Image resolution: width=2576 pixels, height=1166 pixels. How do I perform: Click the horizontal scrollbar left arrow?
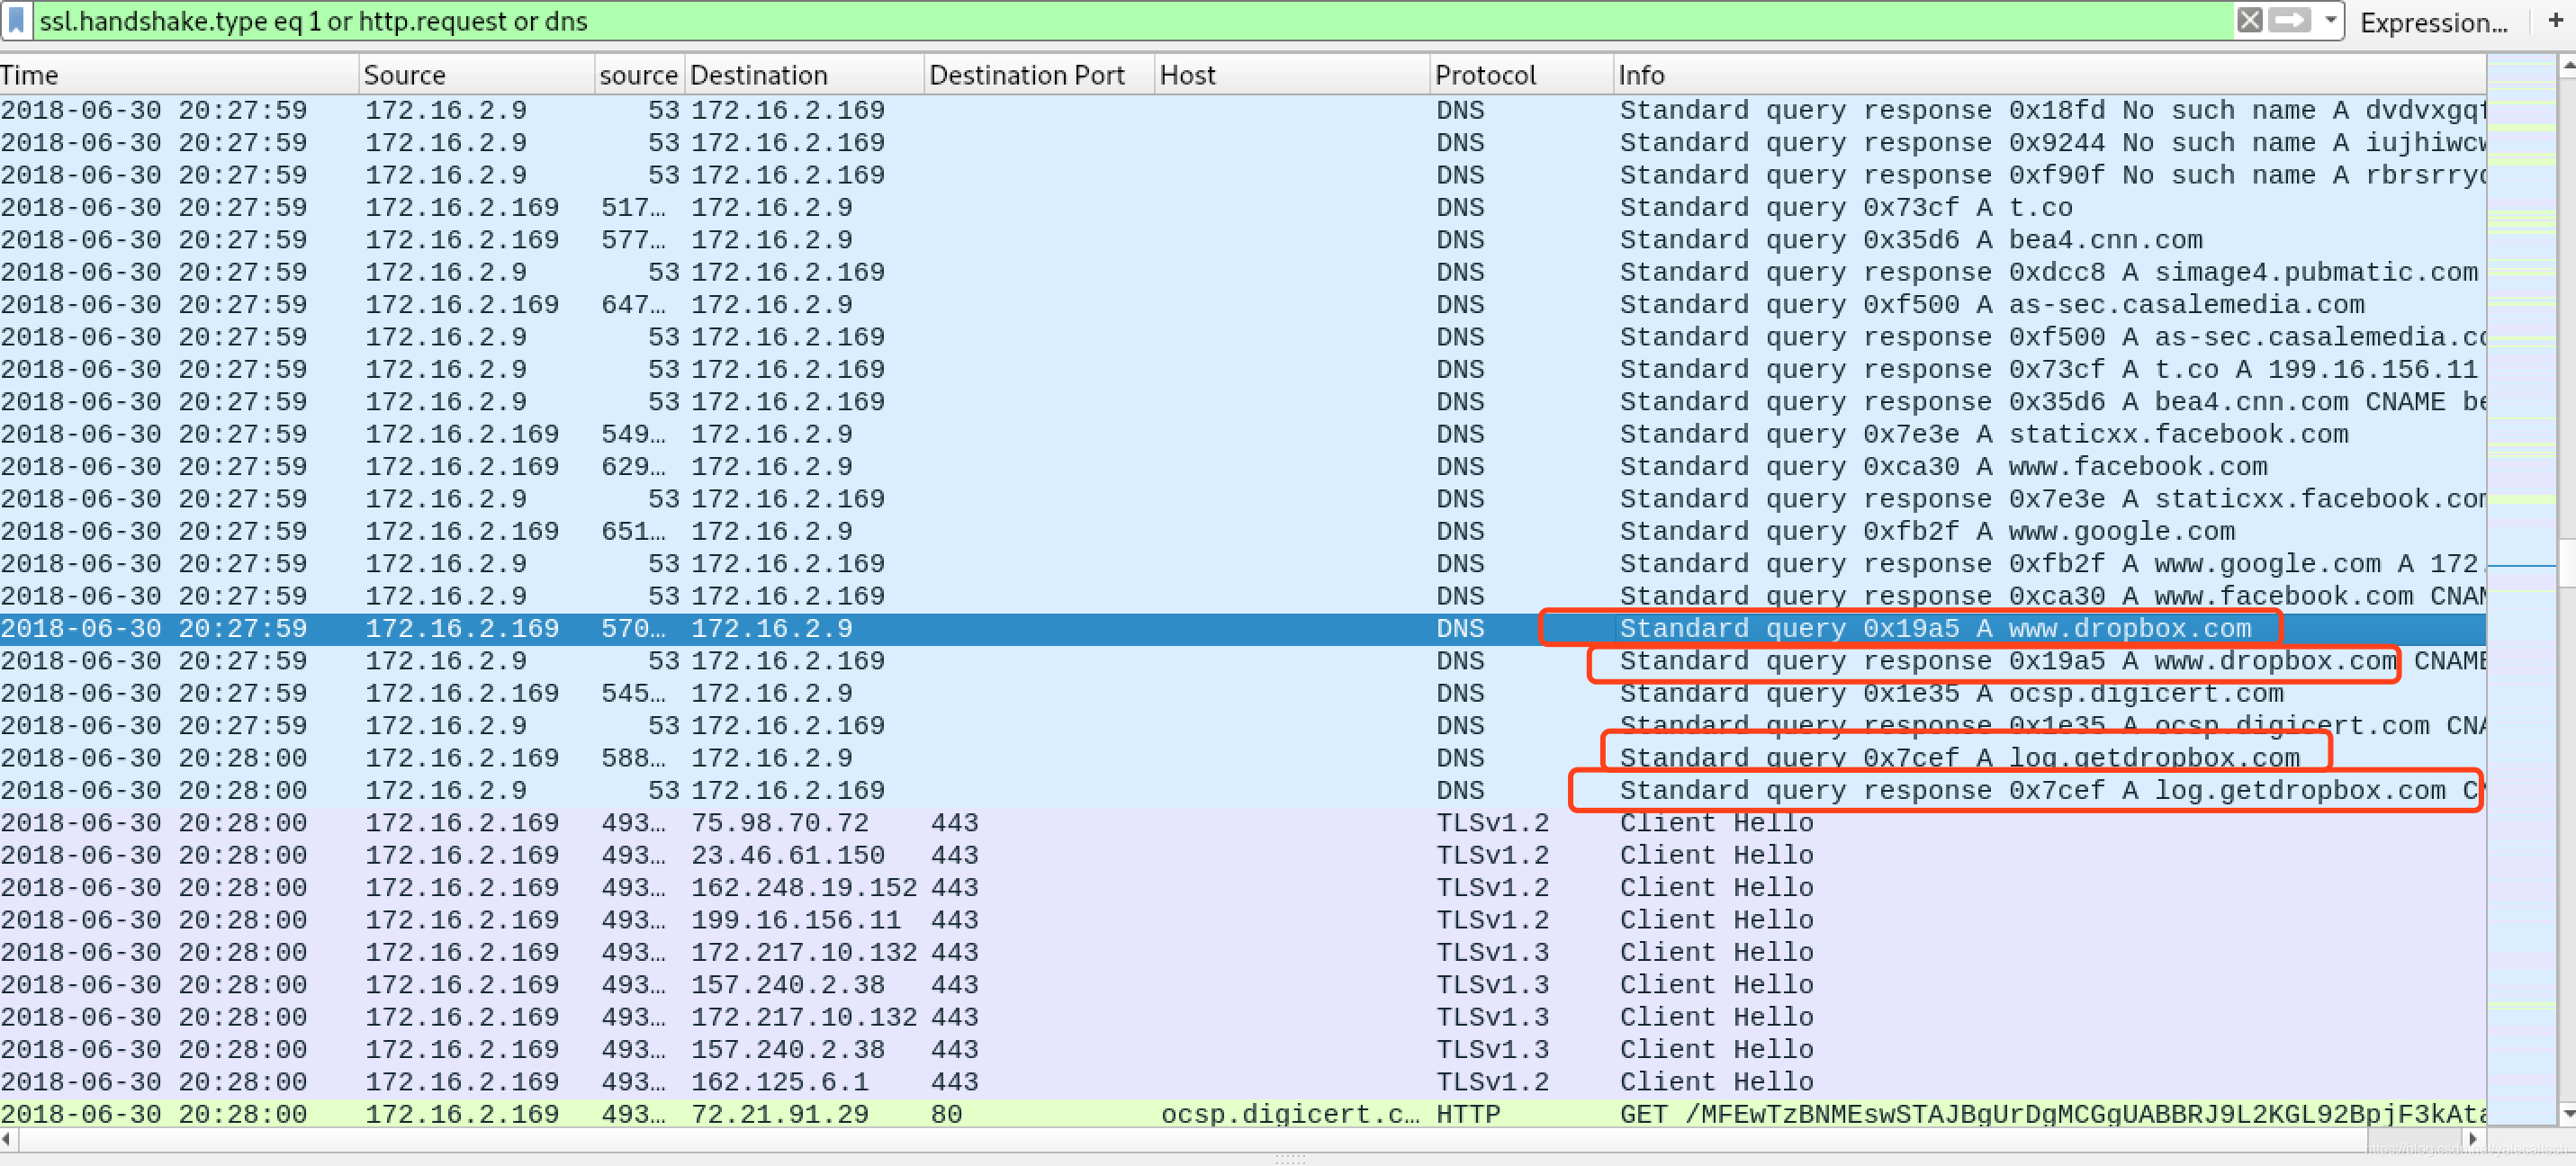8,1139
